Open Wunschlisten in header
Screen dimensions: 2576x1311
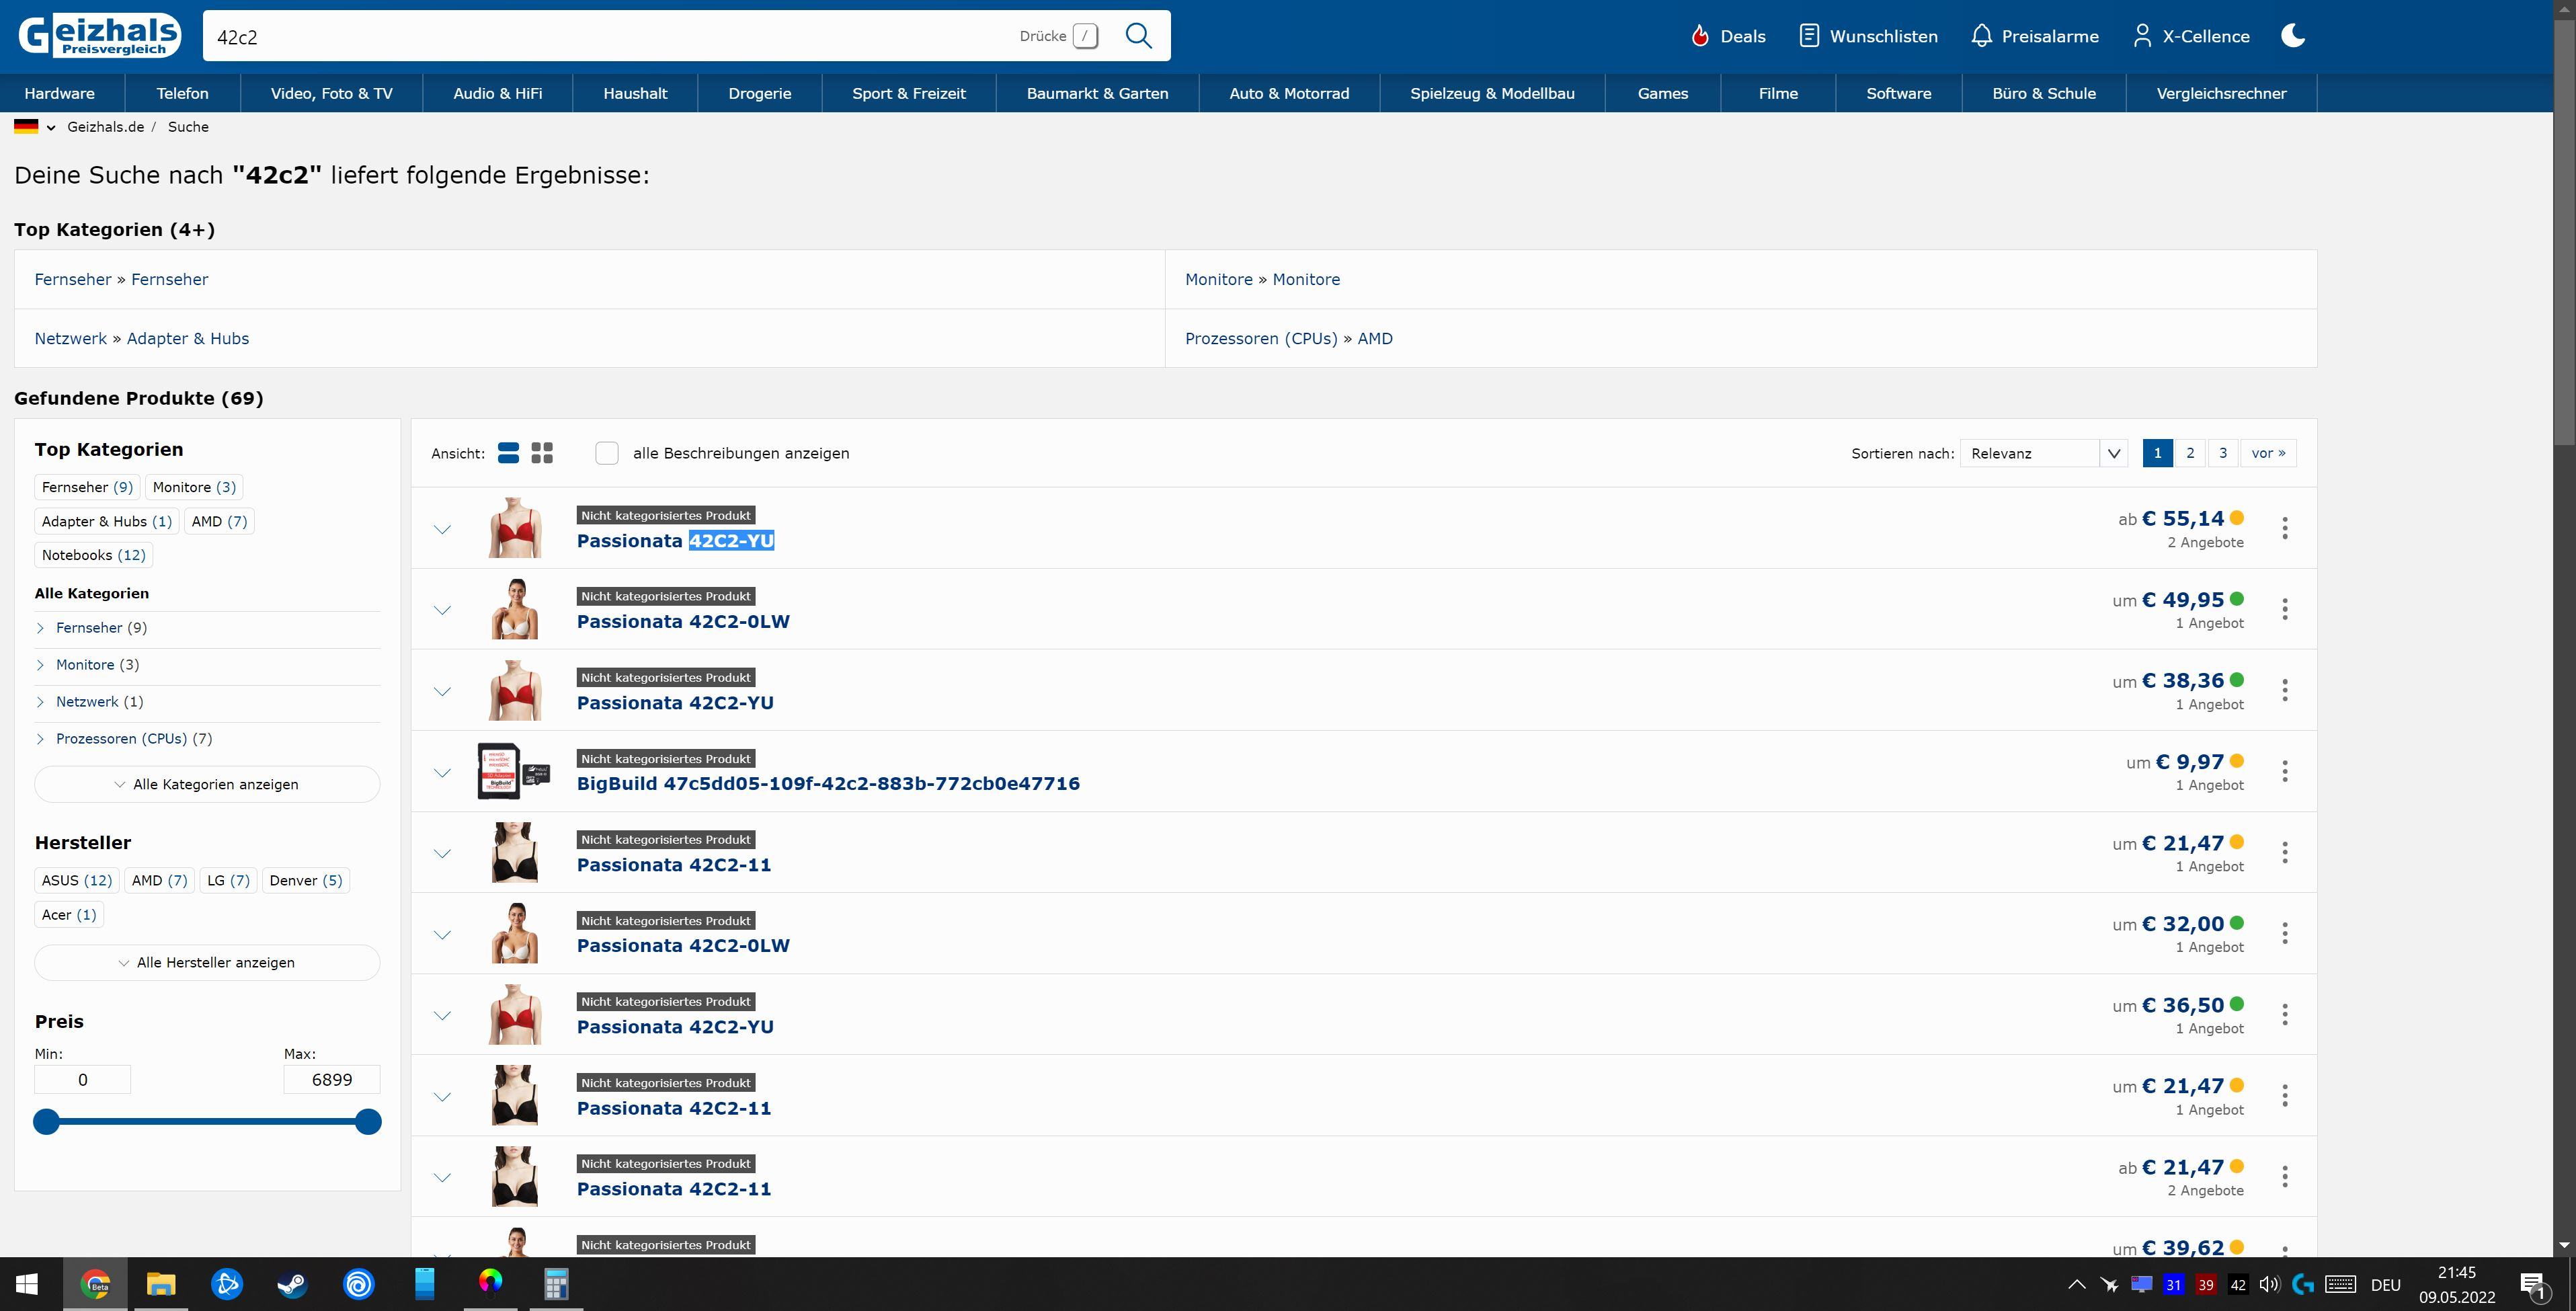(1868, 36)
